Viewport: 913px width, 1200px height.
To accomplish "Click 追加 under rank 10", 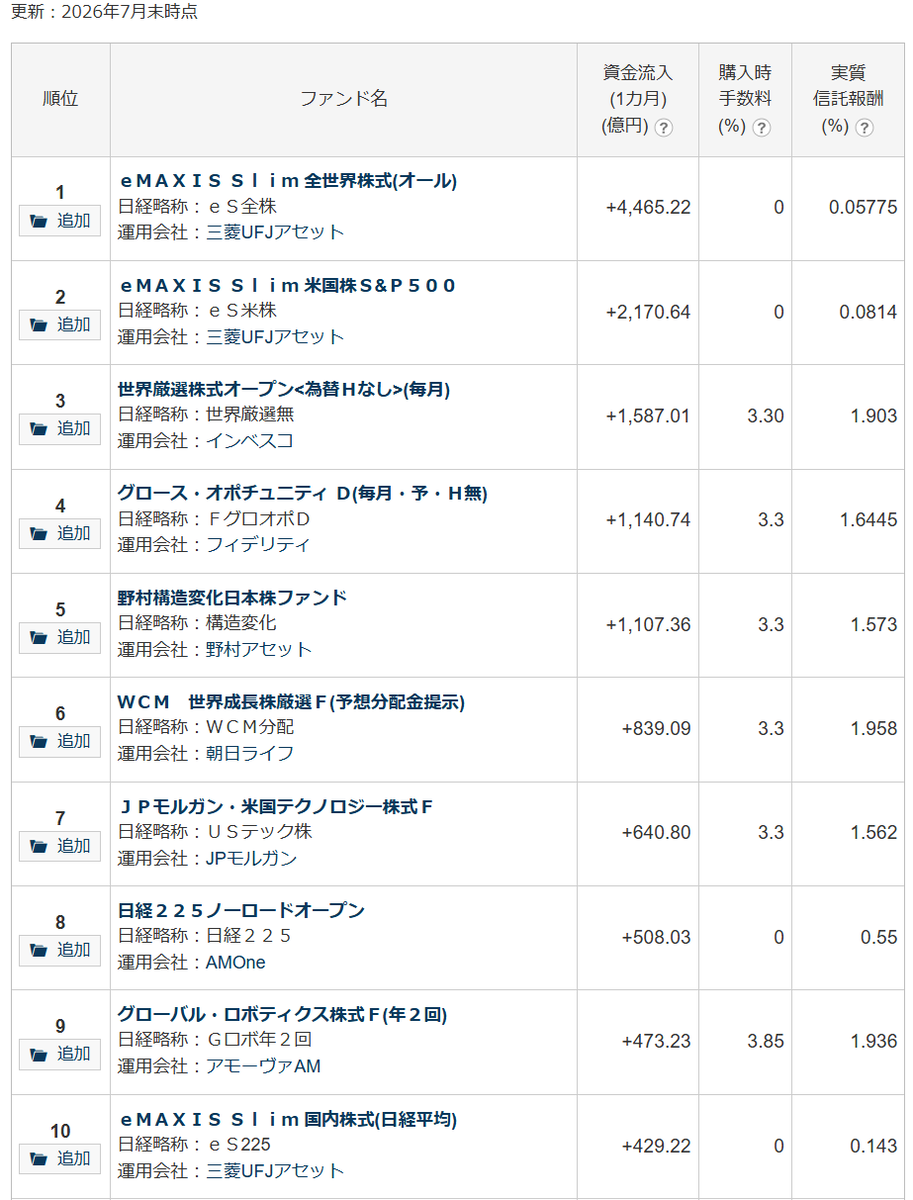I will 60,1158.
